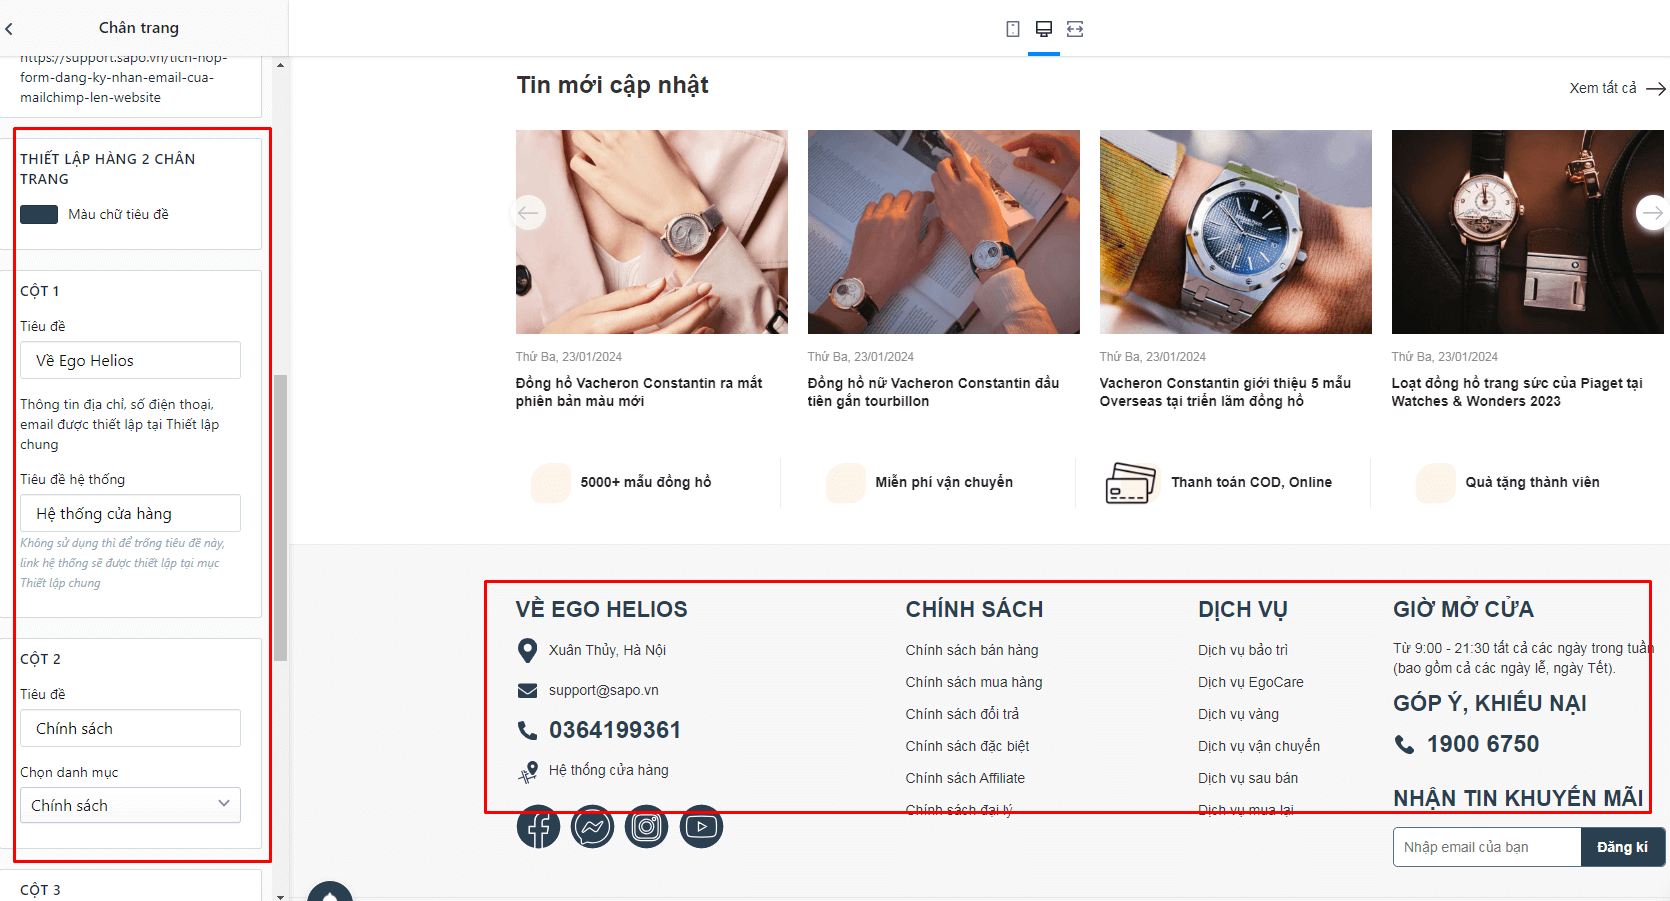This screenshot has height=901, width=1670.
Task: Open Chính sách đổi trả link
Action: tap(962, 714)
